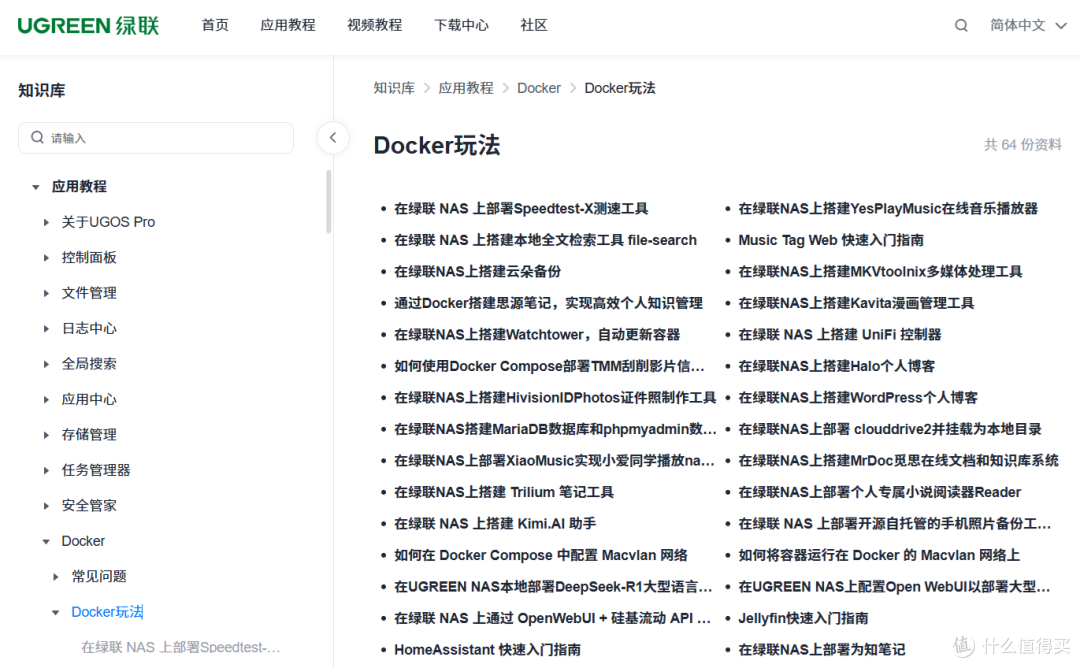The height and width of the screenshot is (668, 1080).
Task: Open the 简体中文 language dropdown
Action: click(x=1028, y=25)
